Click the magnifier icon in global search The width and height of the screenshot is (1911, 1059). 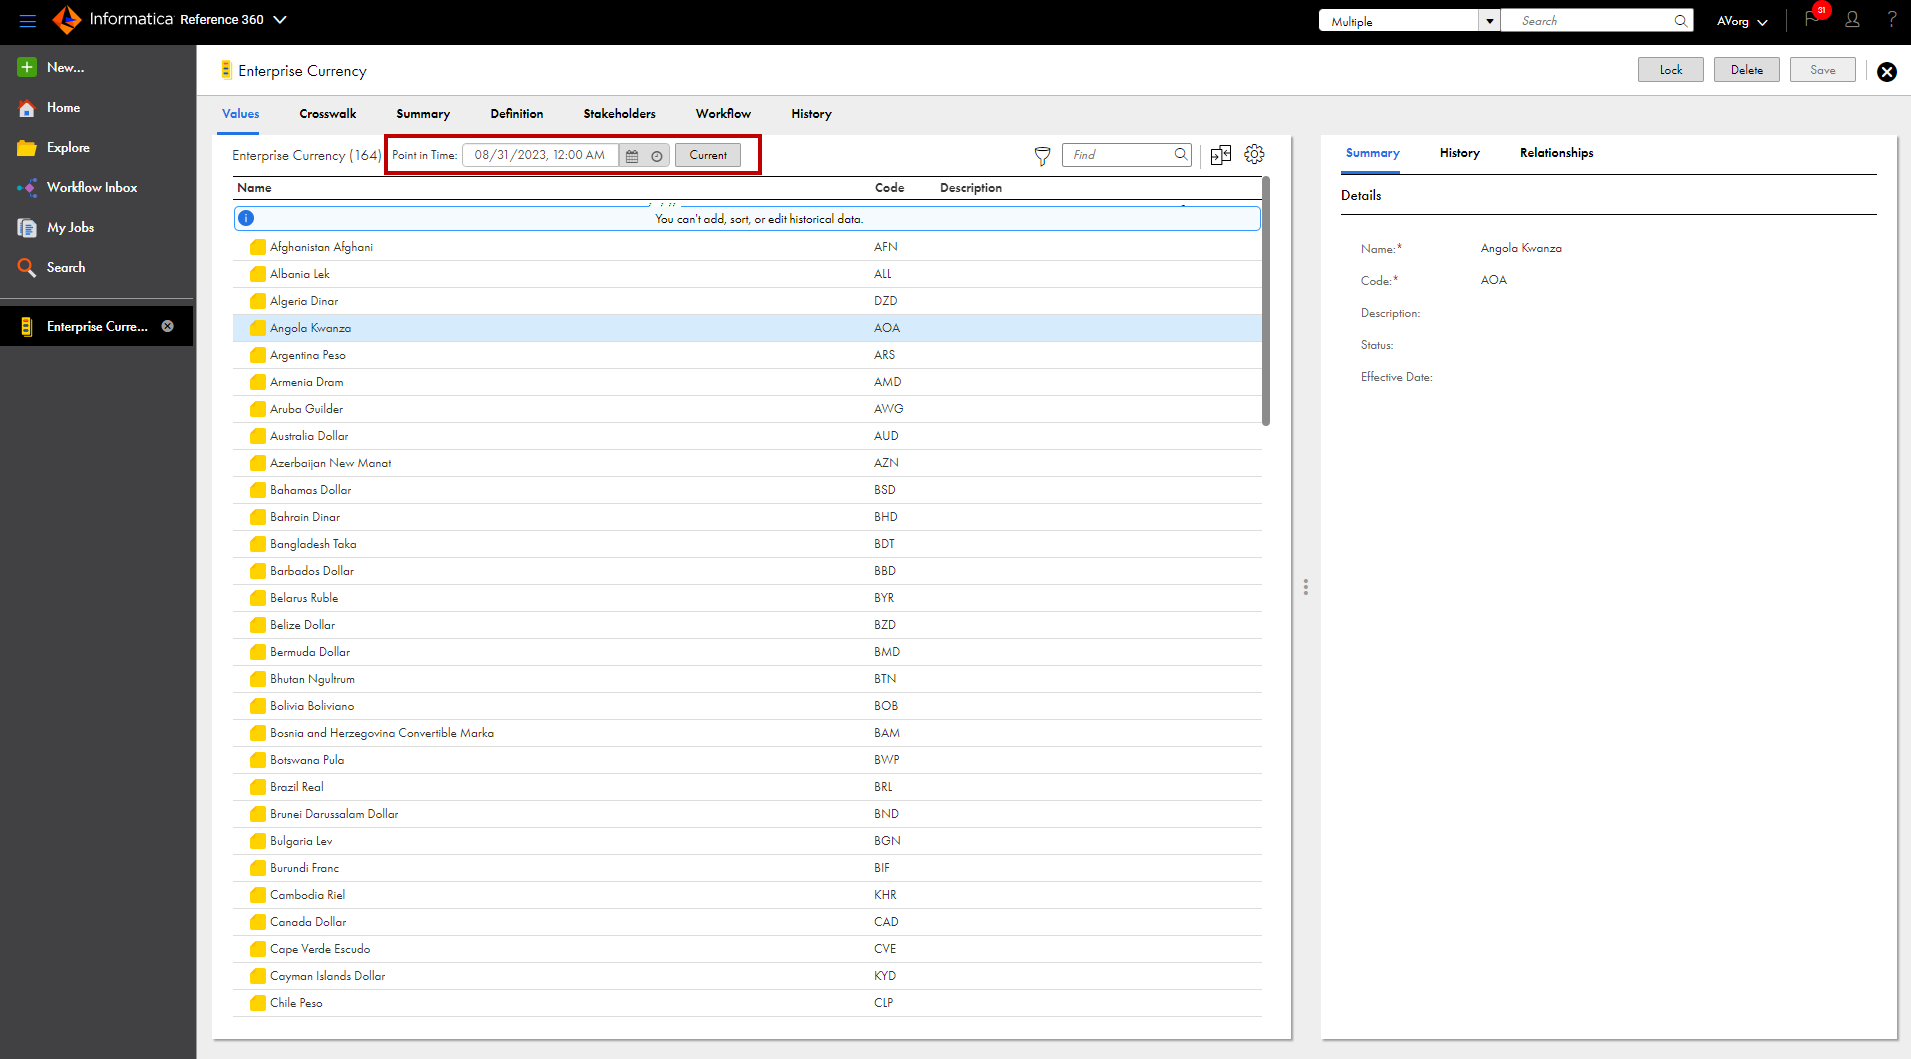[1681, 21]
